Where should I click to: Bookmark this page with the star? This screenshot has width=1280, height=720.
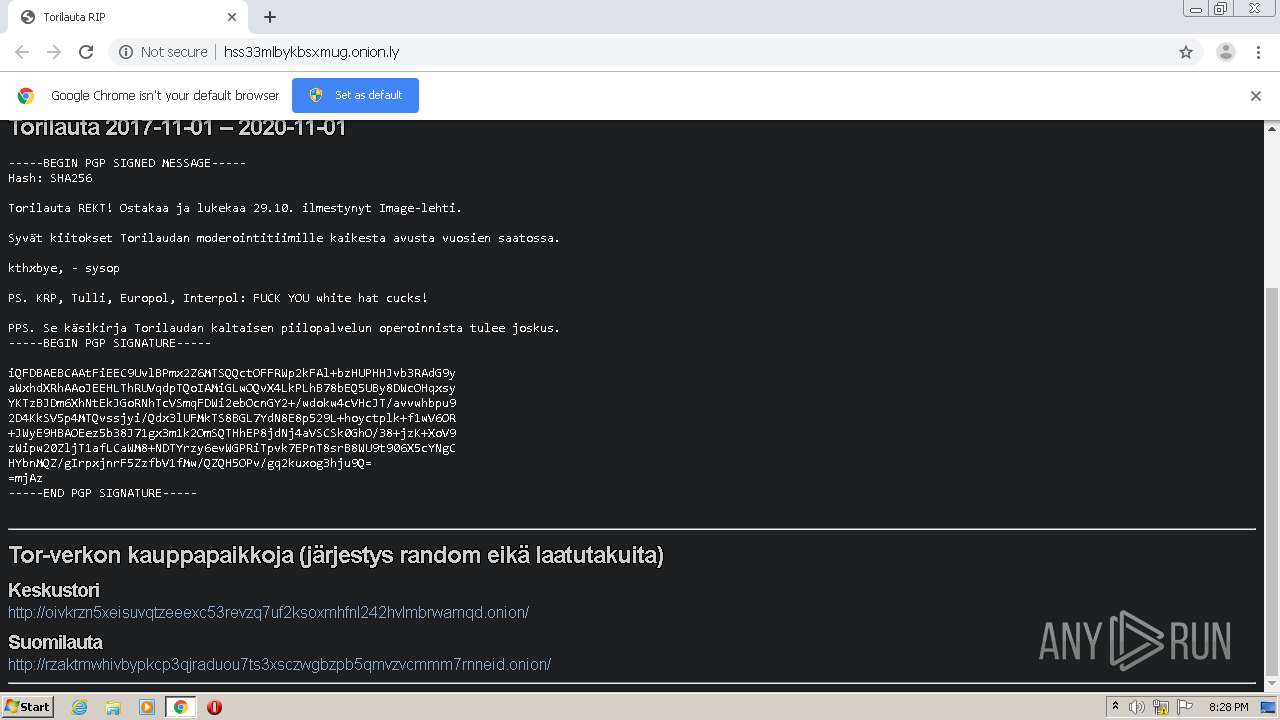point(1186,52)
